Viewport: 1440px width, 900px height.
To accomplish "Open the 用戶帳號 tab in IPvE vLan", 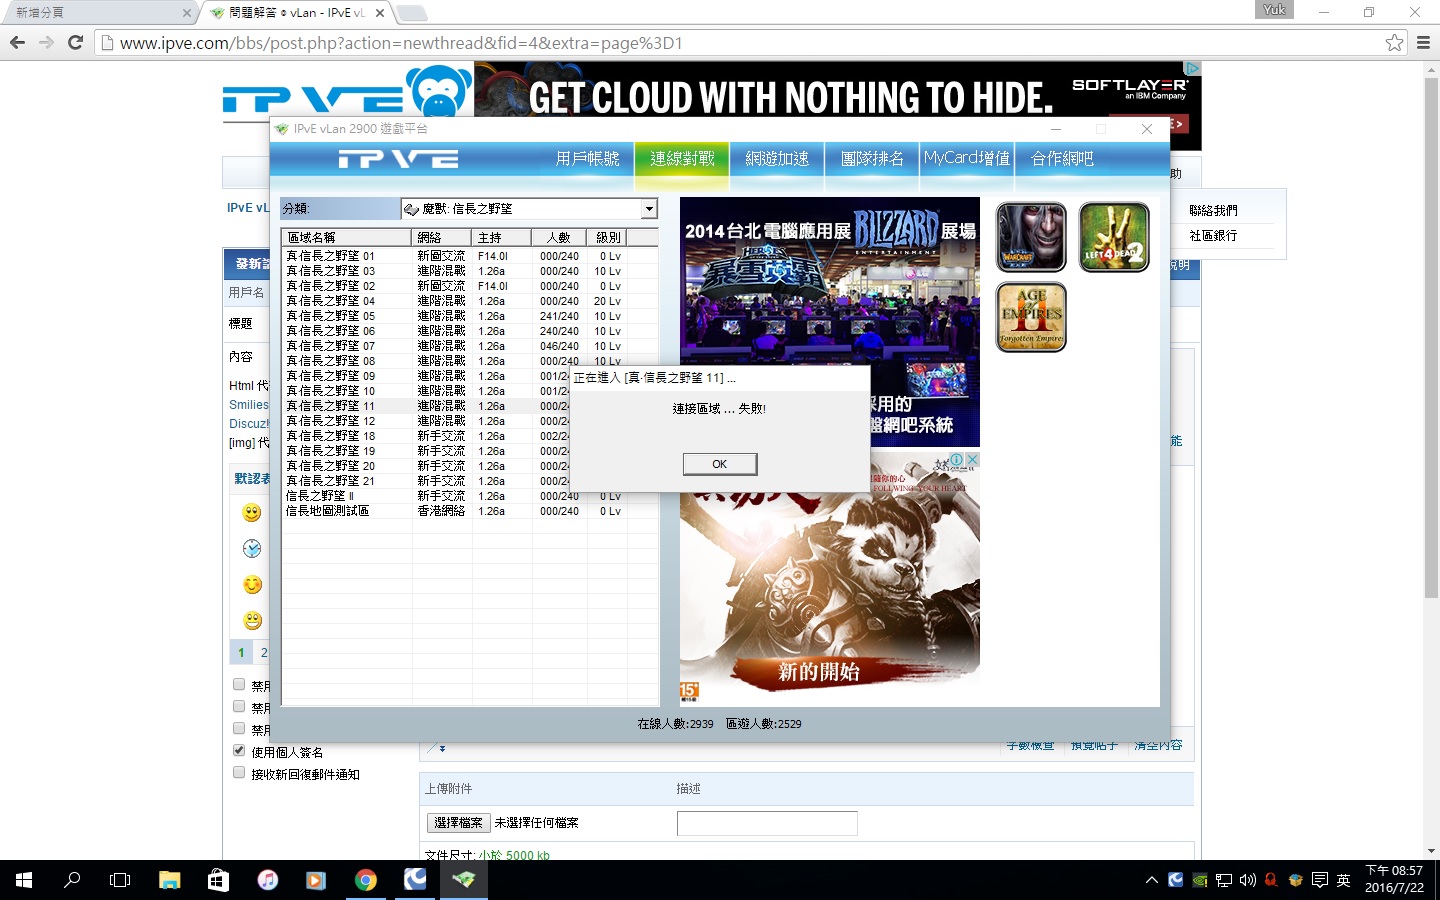I will pyautogui.click(x=587, y=159).
